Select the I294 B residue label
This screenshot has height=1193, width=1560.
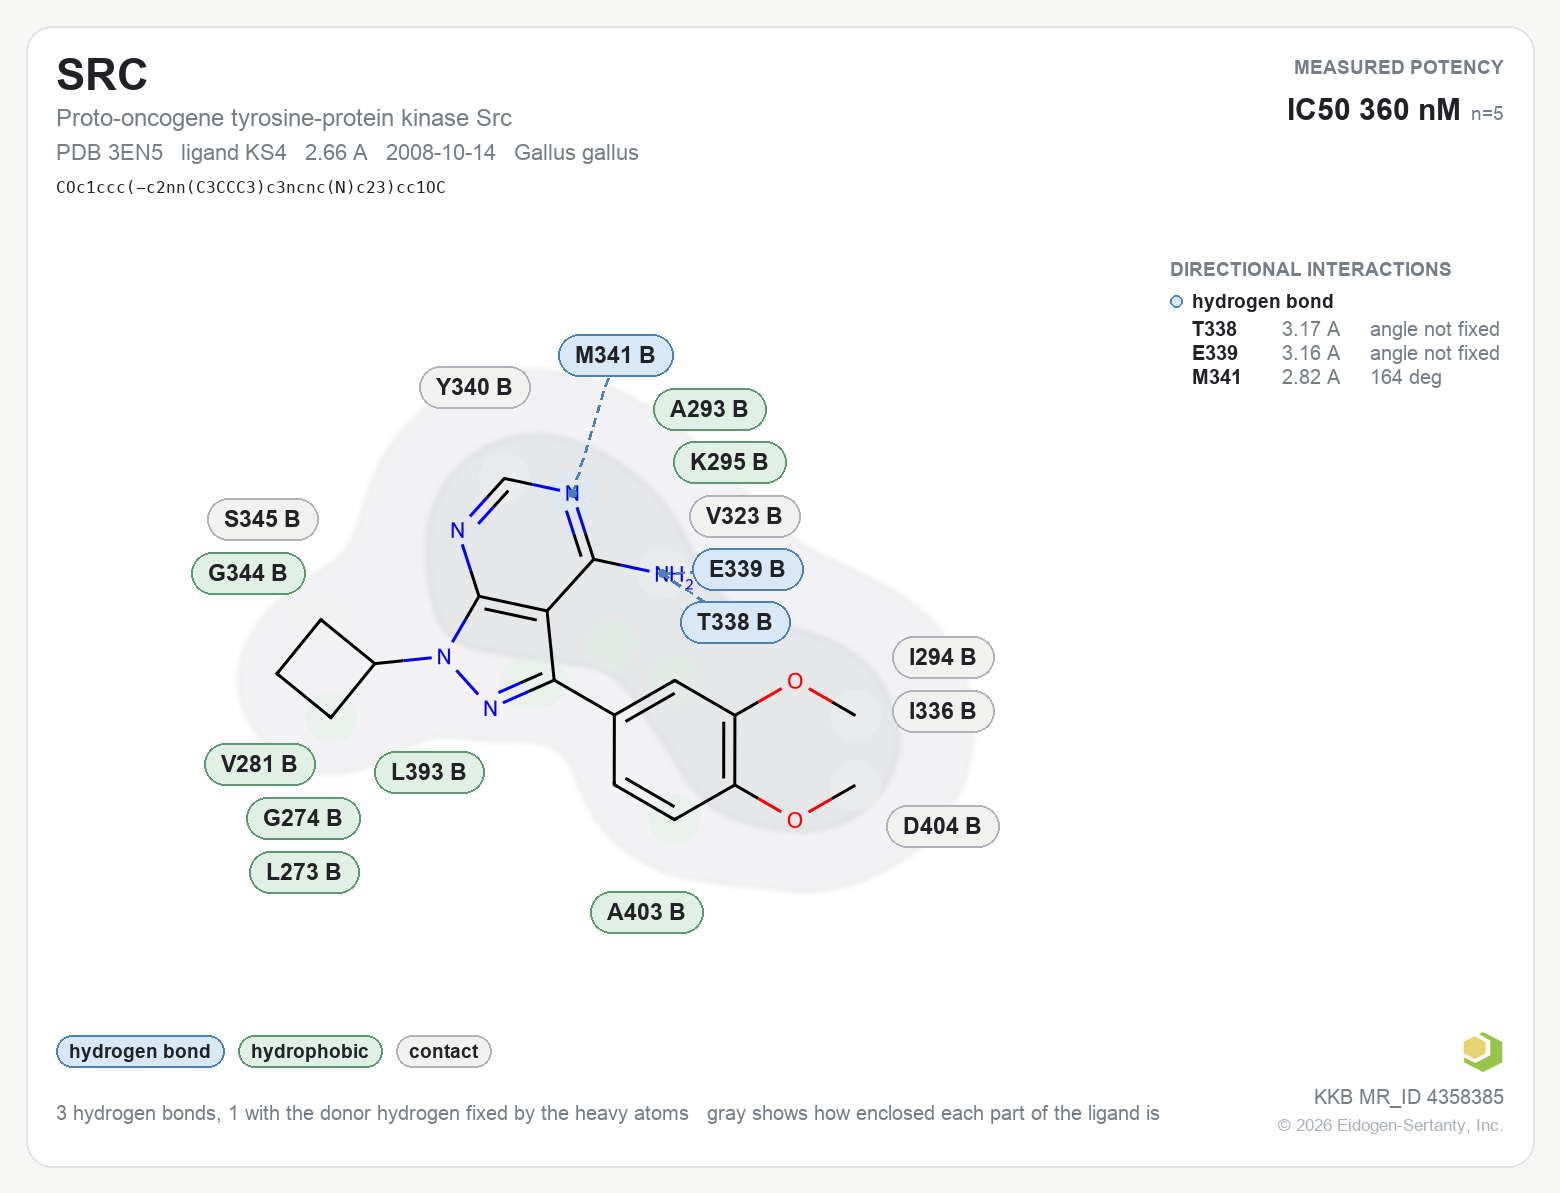[x=942, y=657]
